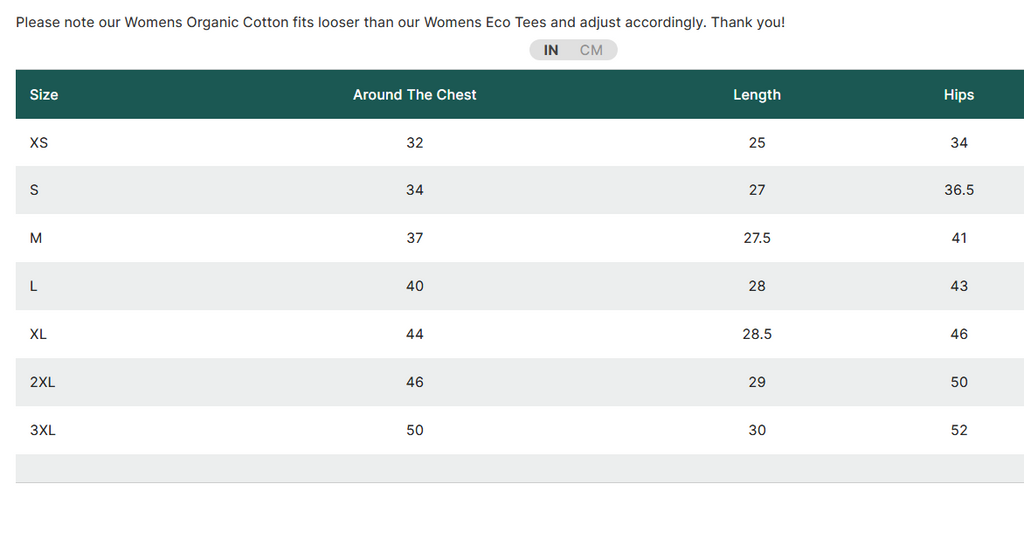Select the 2XL size row label
1024x560 pixels.
click(42, 382)
